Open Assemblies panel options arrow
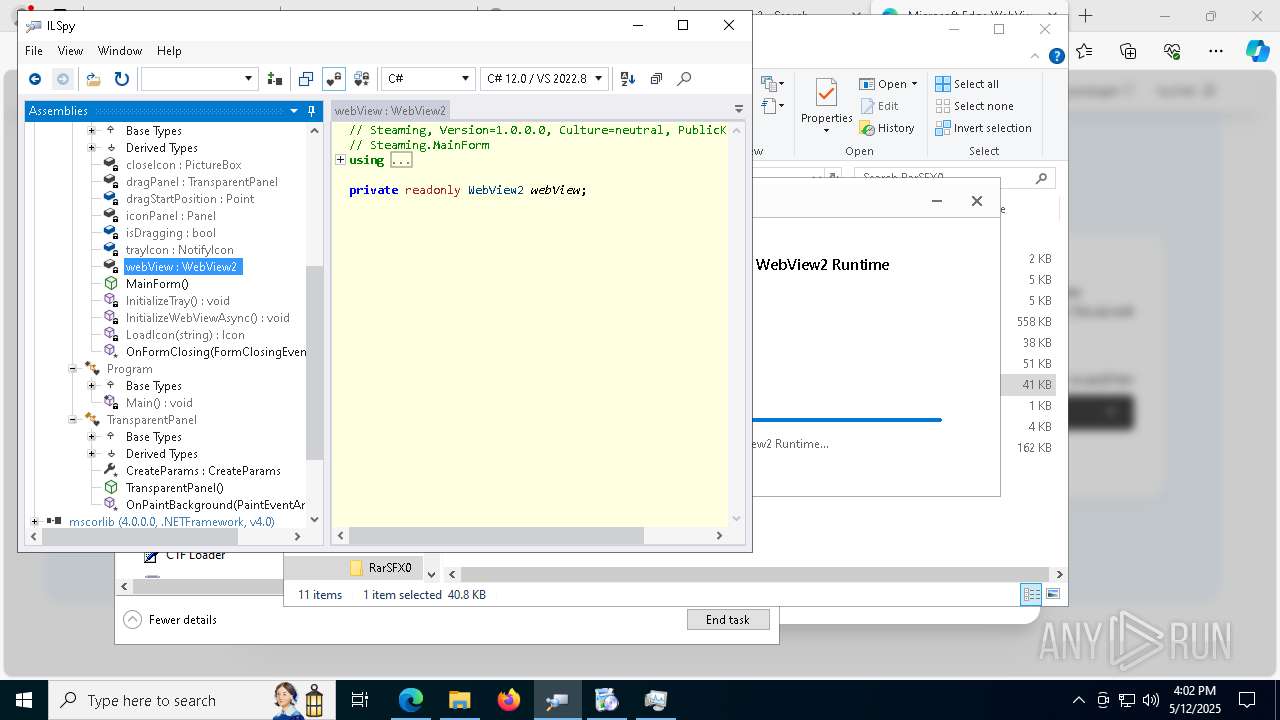Screen dimensions: 1280x720 coord(294,111)
